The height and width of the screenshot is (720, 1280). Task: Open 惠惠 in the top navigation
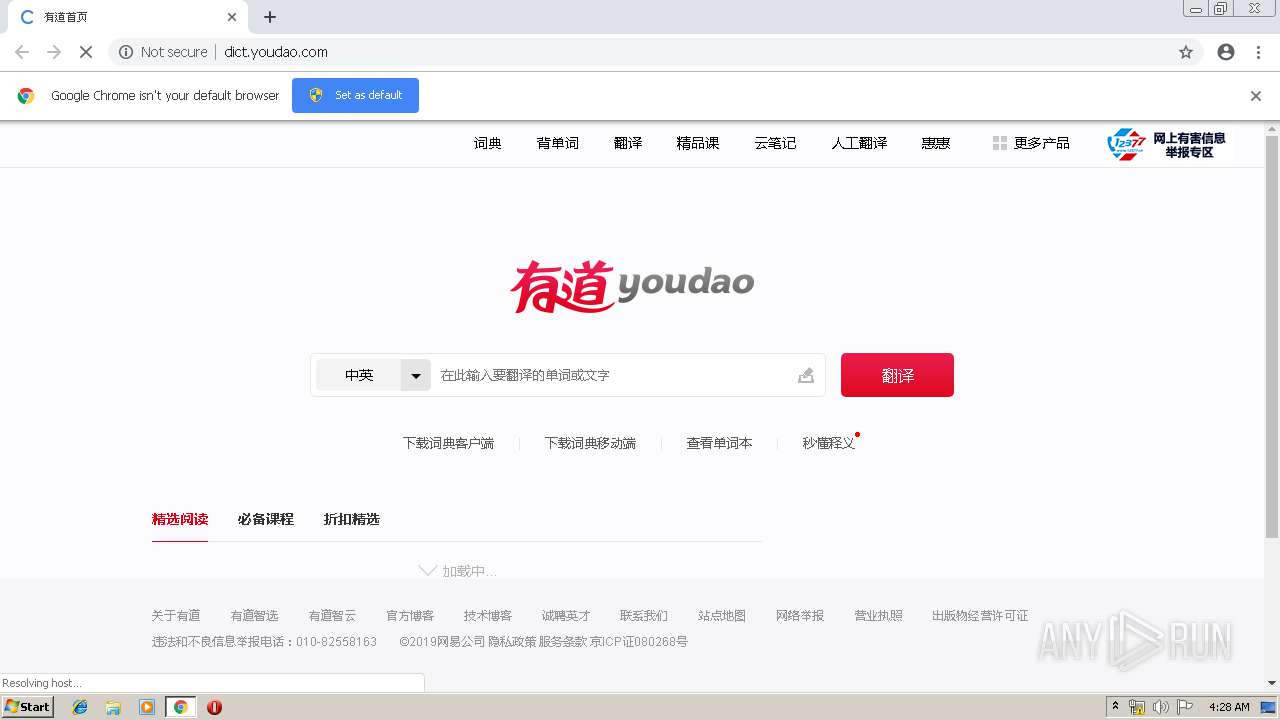pyautogui.click(x=936, y=143)
